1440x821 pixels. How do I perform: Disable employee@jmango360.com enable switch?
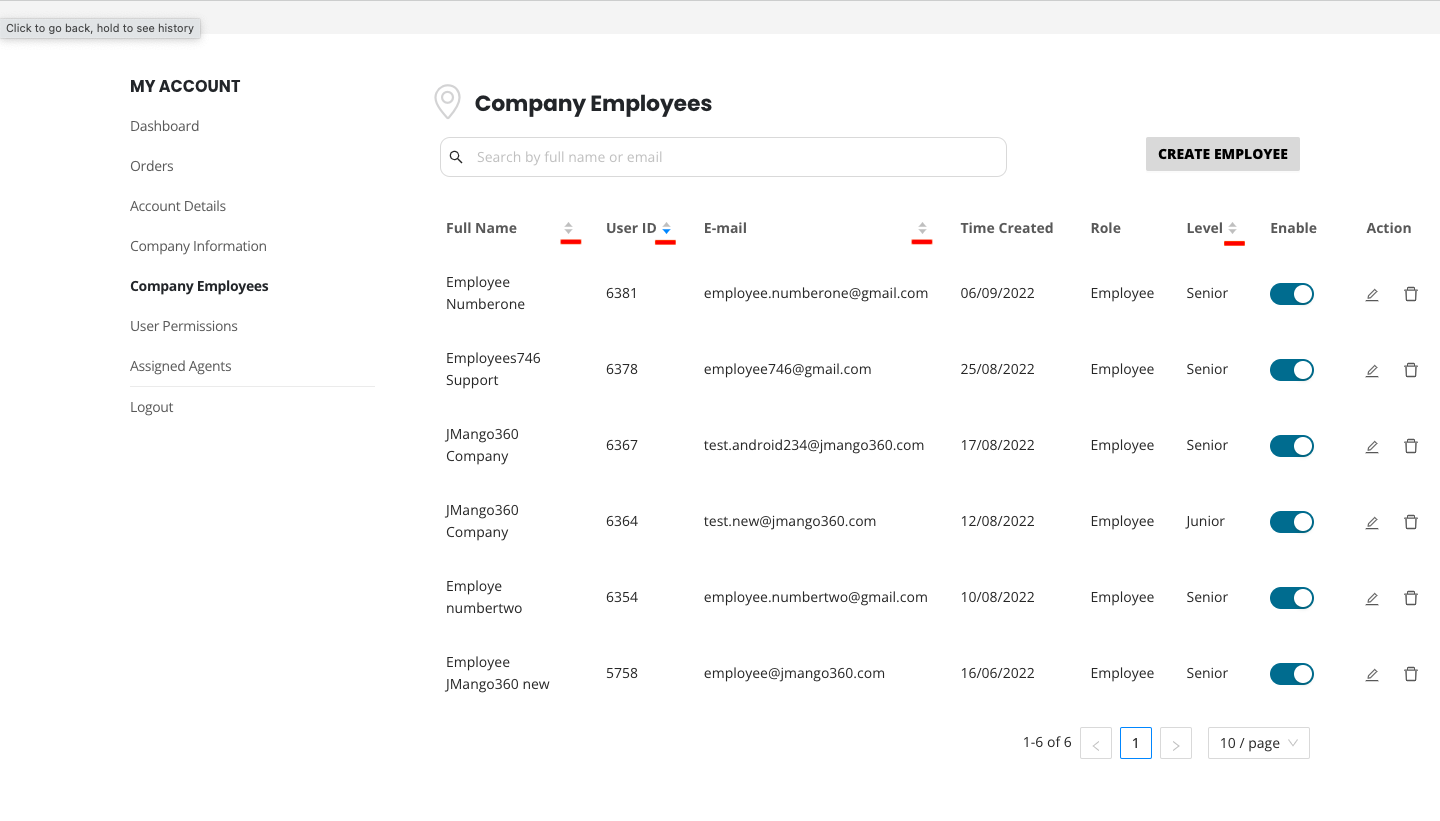pos(1291,674)
